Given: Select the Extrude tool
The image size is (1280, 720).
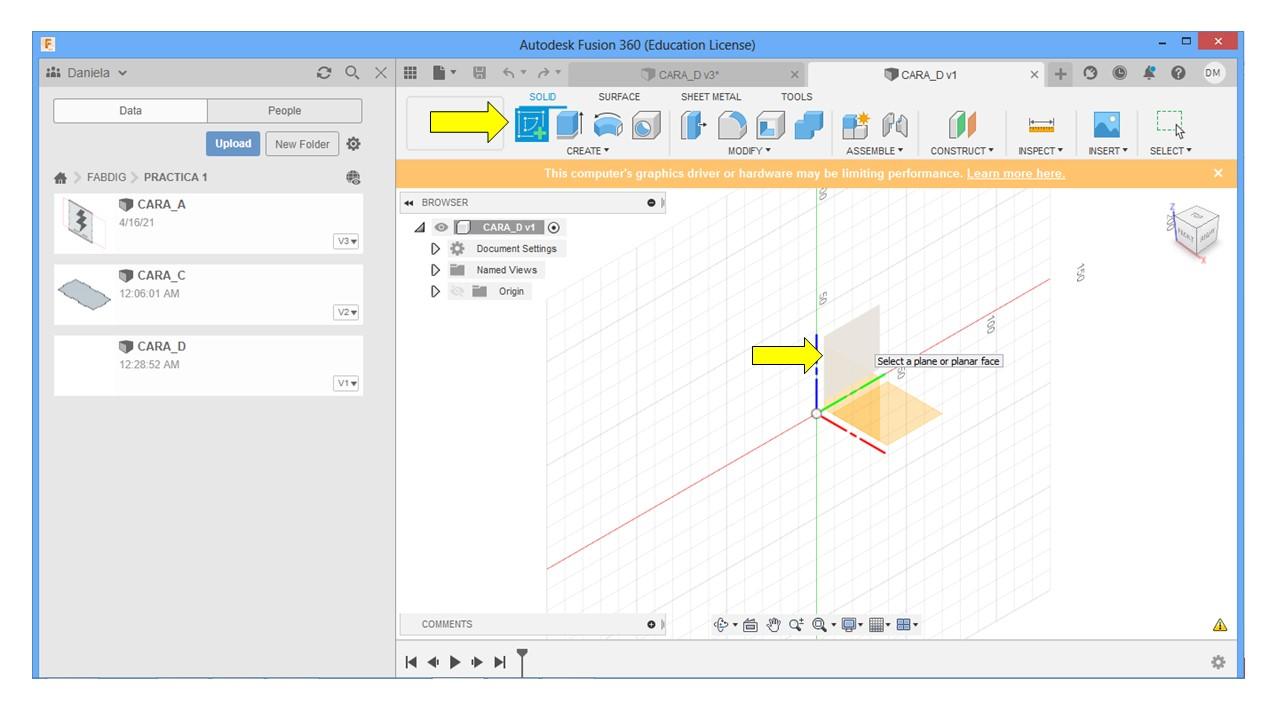Looking at the screenshot, I should (570, 125).
